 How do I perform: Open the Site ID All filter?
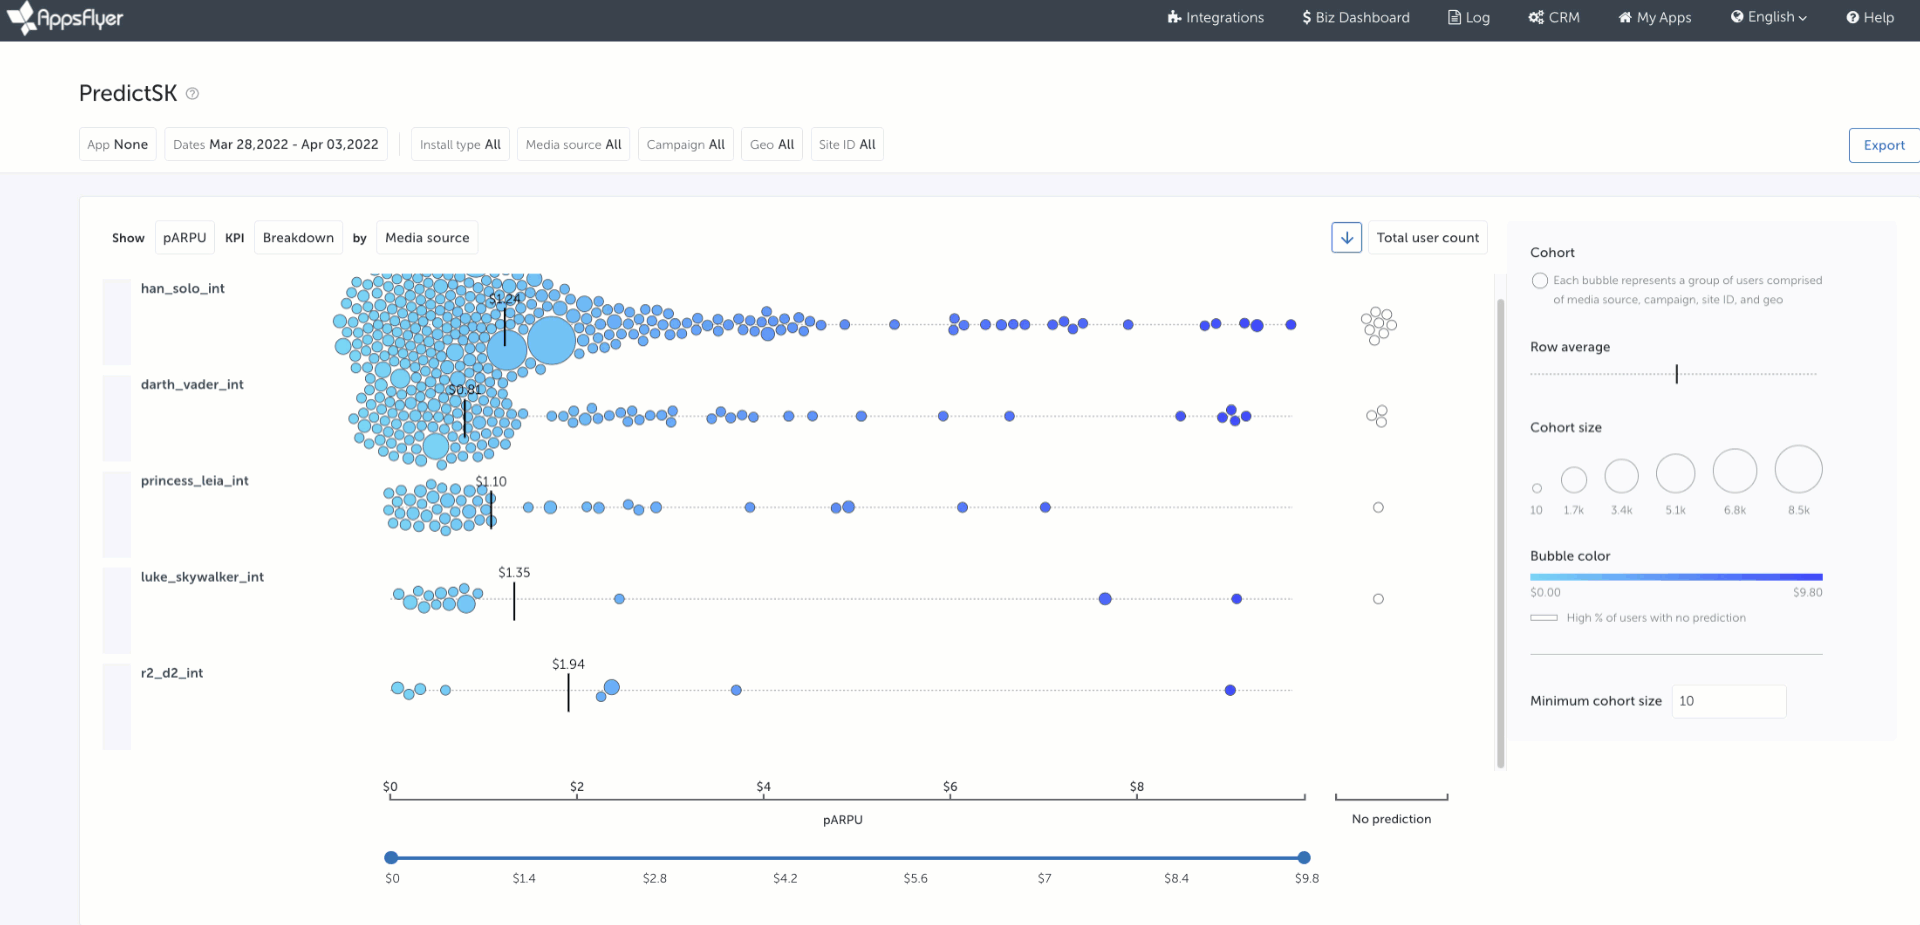click(847, 144)
